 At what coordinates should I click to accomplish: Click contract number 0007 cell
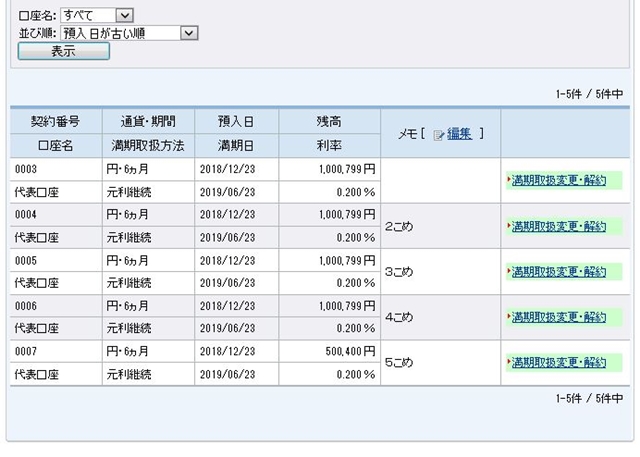[56, 351]
